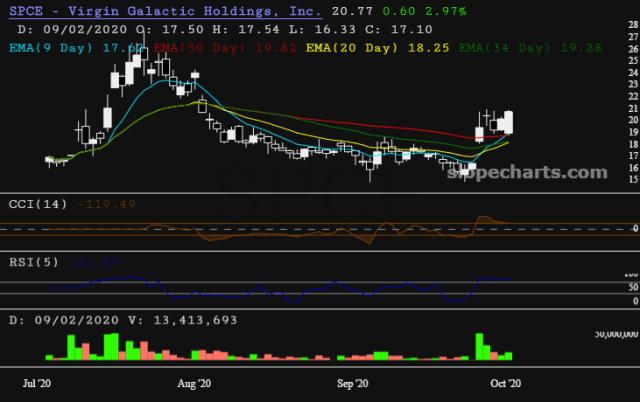Viewport: 640px width, 402px height.
Task: Click the last price 20.77 in header
Action: tap(352, 11)
